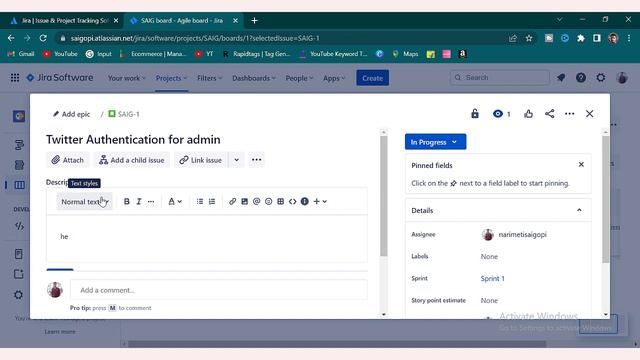
Task: Open the Dashboards menu
Action: [x=253, y=78]
